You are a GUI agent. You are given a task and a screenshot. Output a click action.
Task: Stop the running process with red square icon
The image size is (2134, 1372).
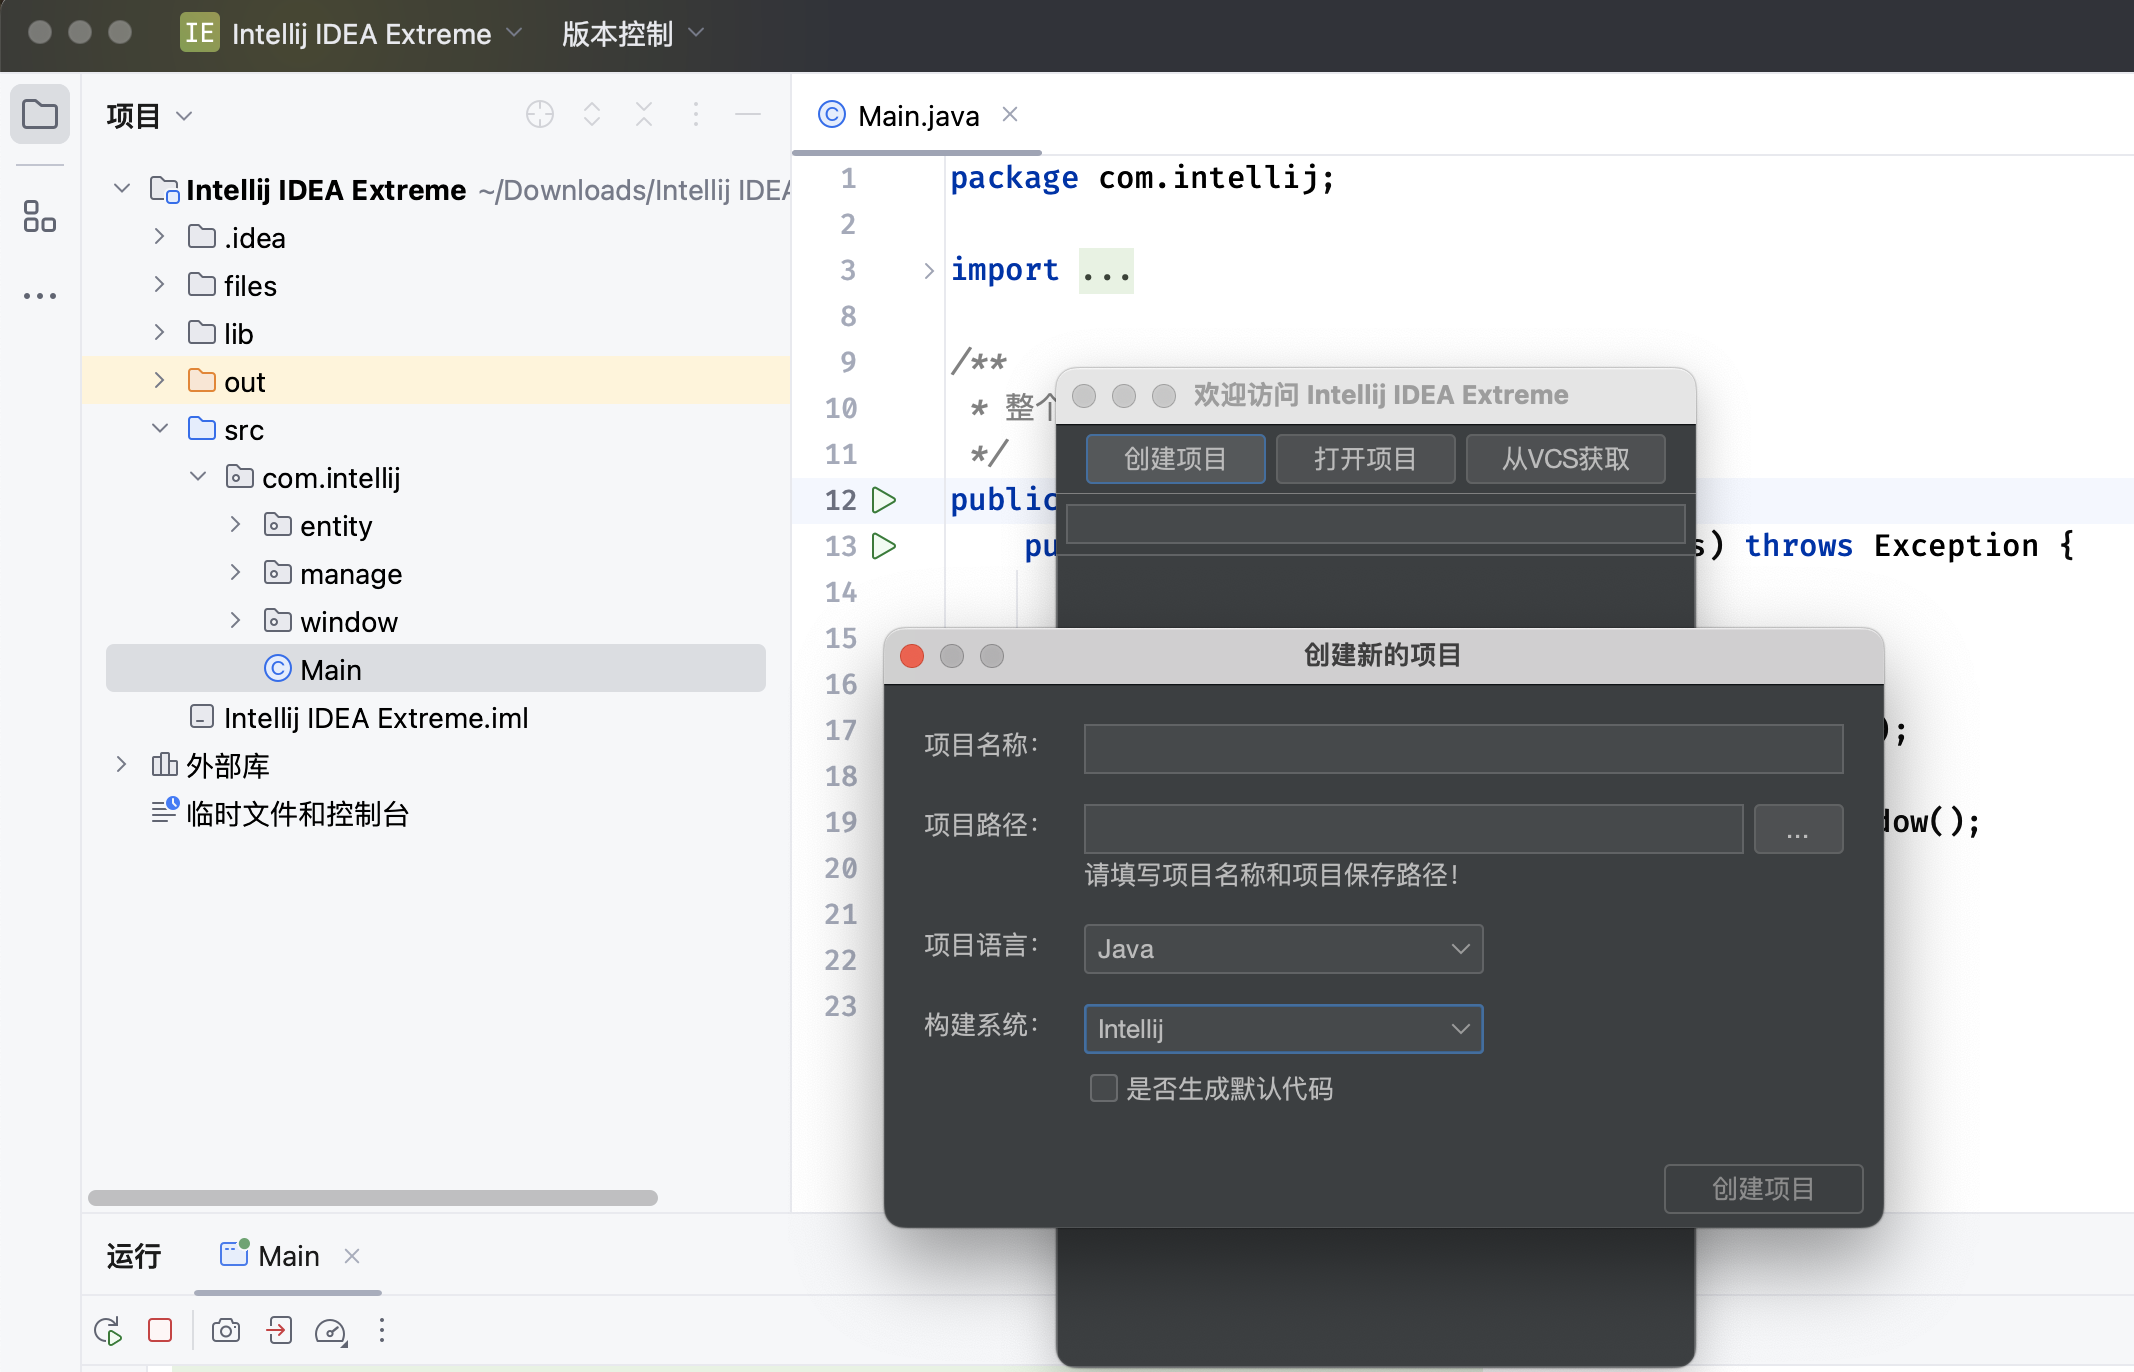[x=159, y=1331]
